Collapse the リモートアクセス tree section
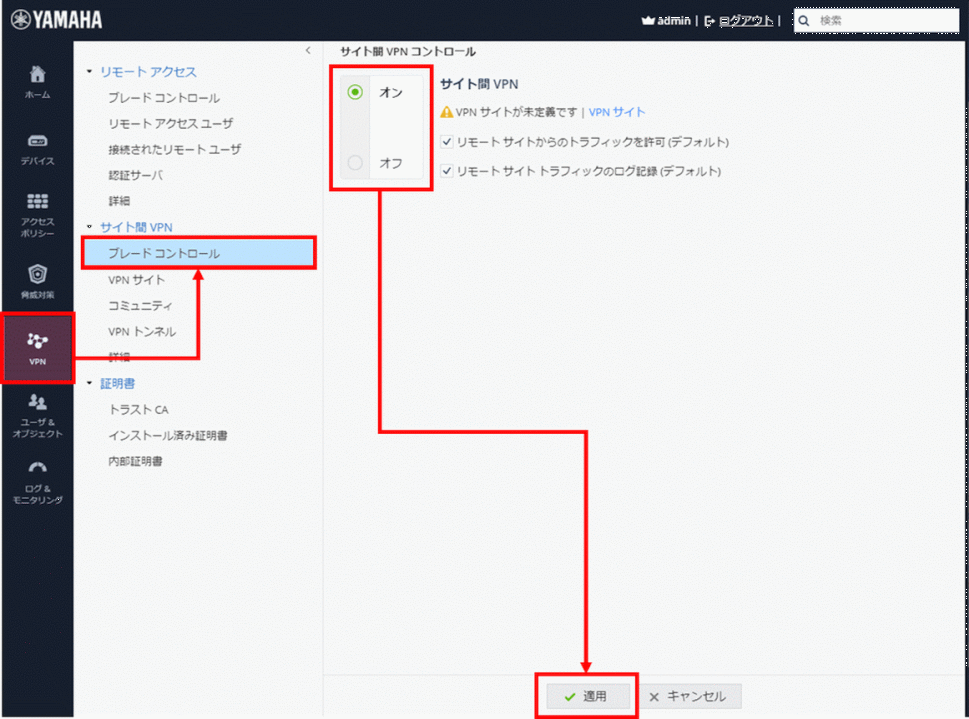This screenshot has height=719, width=969. click(x=89, y=72)
